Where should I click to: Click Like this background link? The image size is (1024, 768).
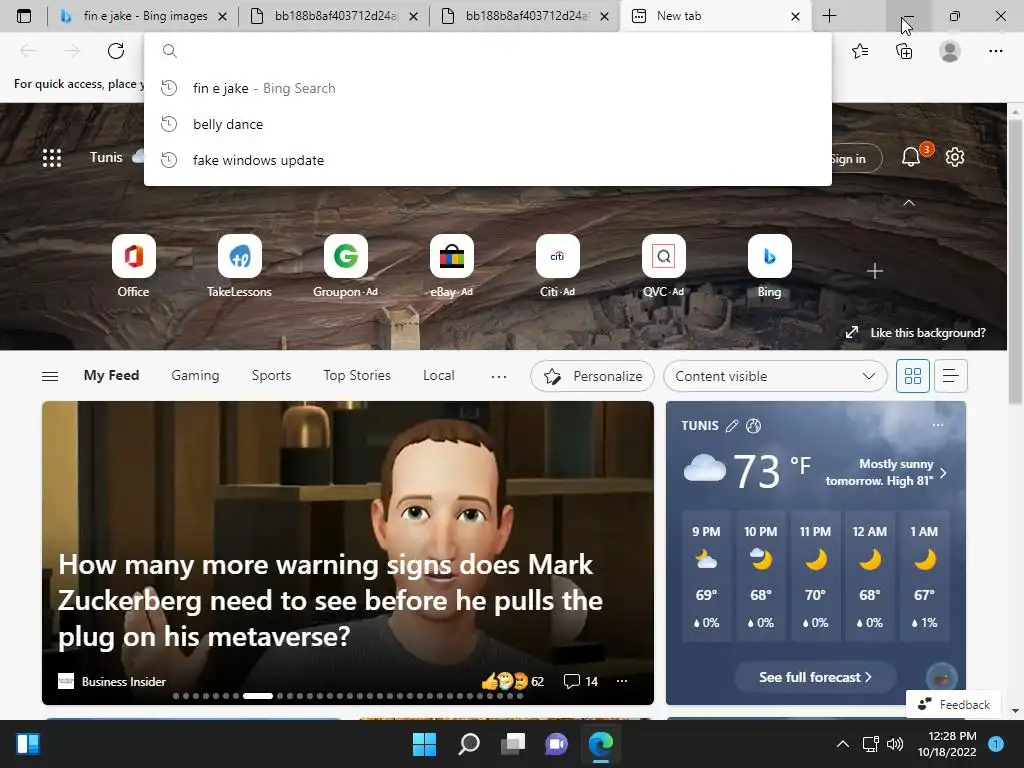pyautogui.click(x=927, y=333)
